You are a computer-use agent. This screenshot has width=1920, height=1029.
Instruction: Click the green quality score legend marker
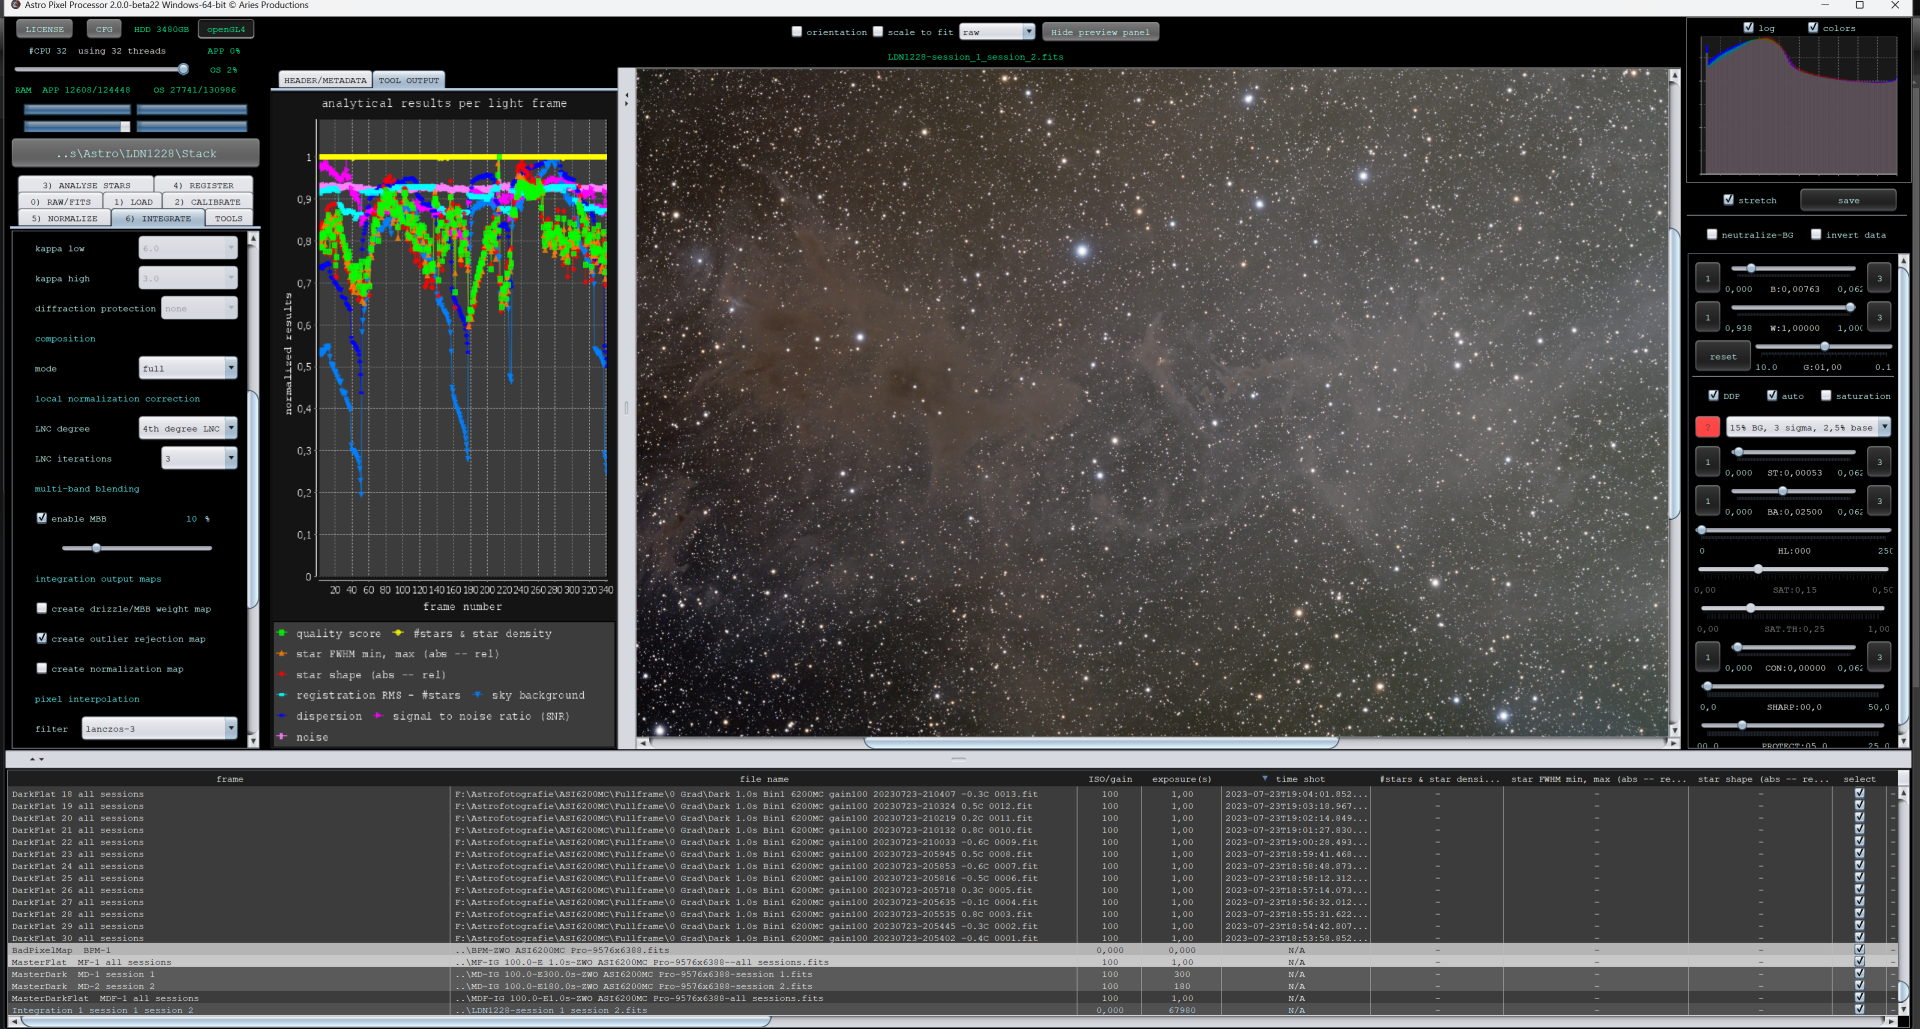[282, 633]
